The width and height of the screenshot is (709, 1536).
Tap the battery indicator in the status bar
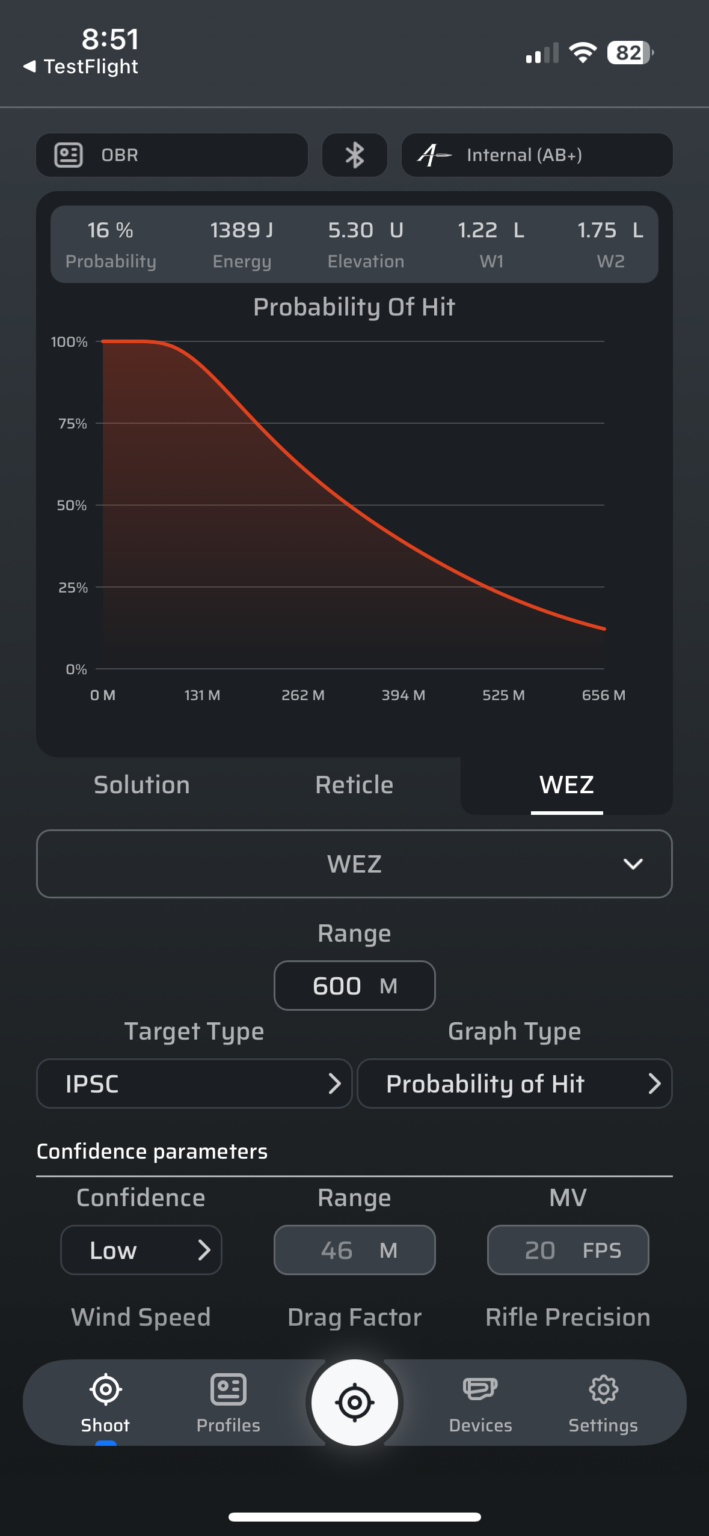tap(629, 52)
